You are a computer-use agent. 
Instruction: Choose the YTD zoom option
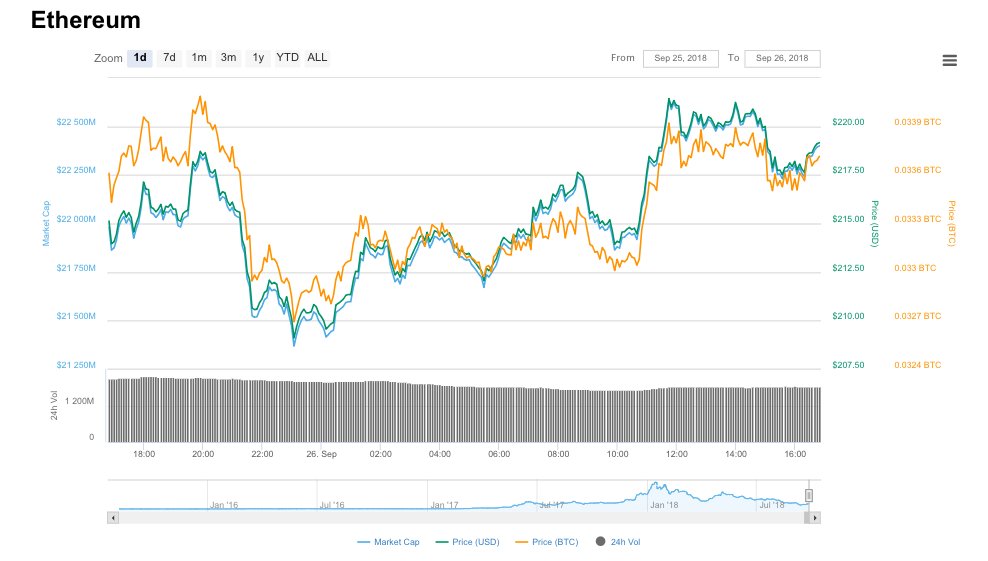(x=287, y=58)
